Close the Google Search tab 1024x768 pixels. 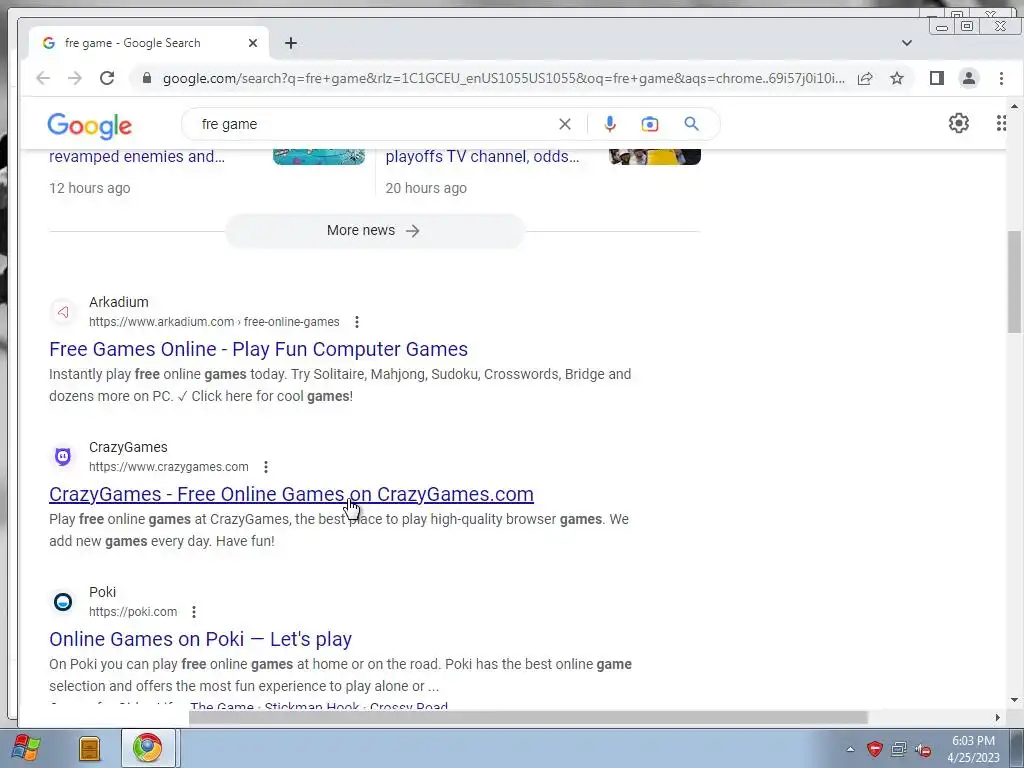[253, 43]
